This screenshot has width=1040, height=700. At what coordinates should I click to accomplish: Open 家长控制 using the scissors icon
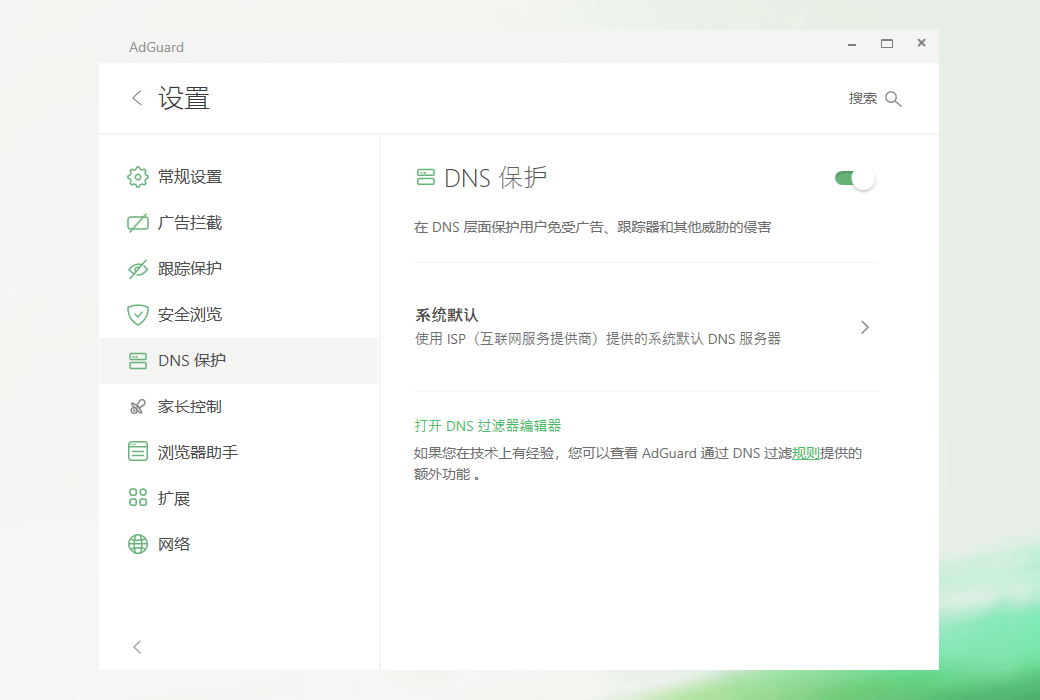click(x=137, y=406)
